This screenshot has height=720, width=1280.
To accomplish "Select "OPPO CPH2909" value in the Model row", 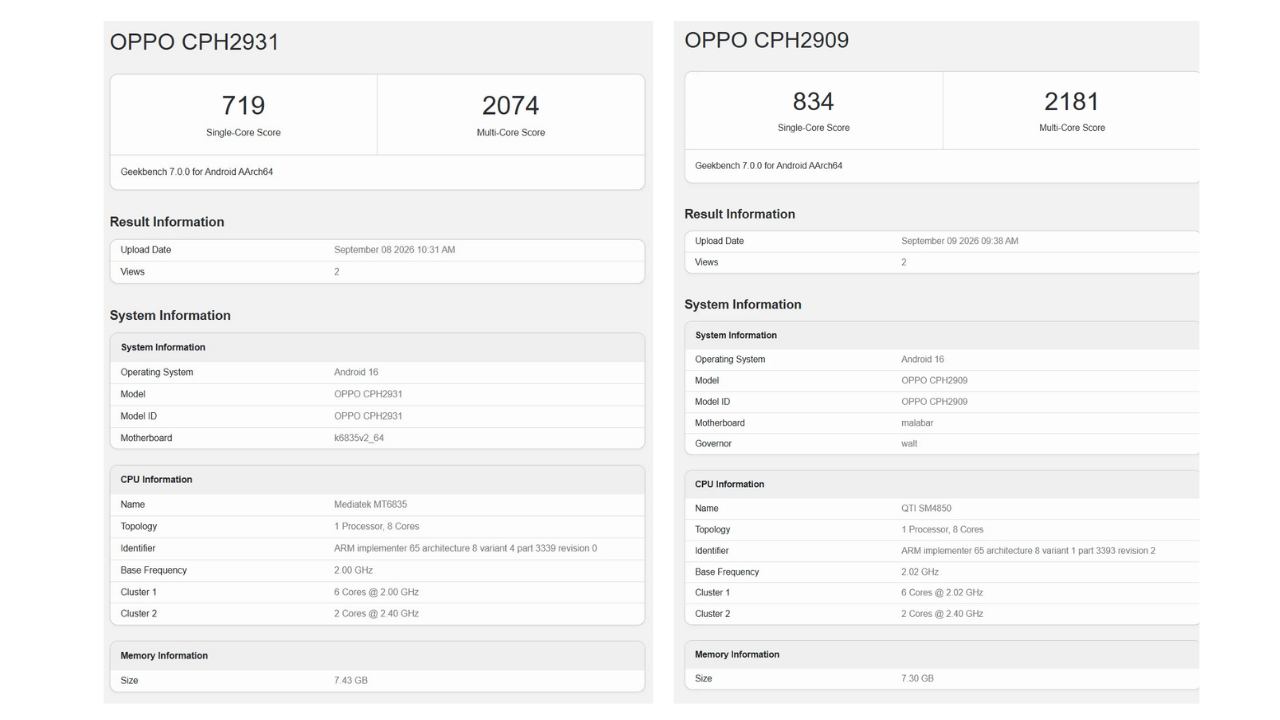I will (x=934, y=380).
